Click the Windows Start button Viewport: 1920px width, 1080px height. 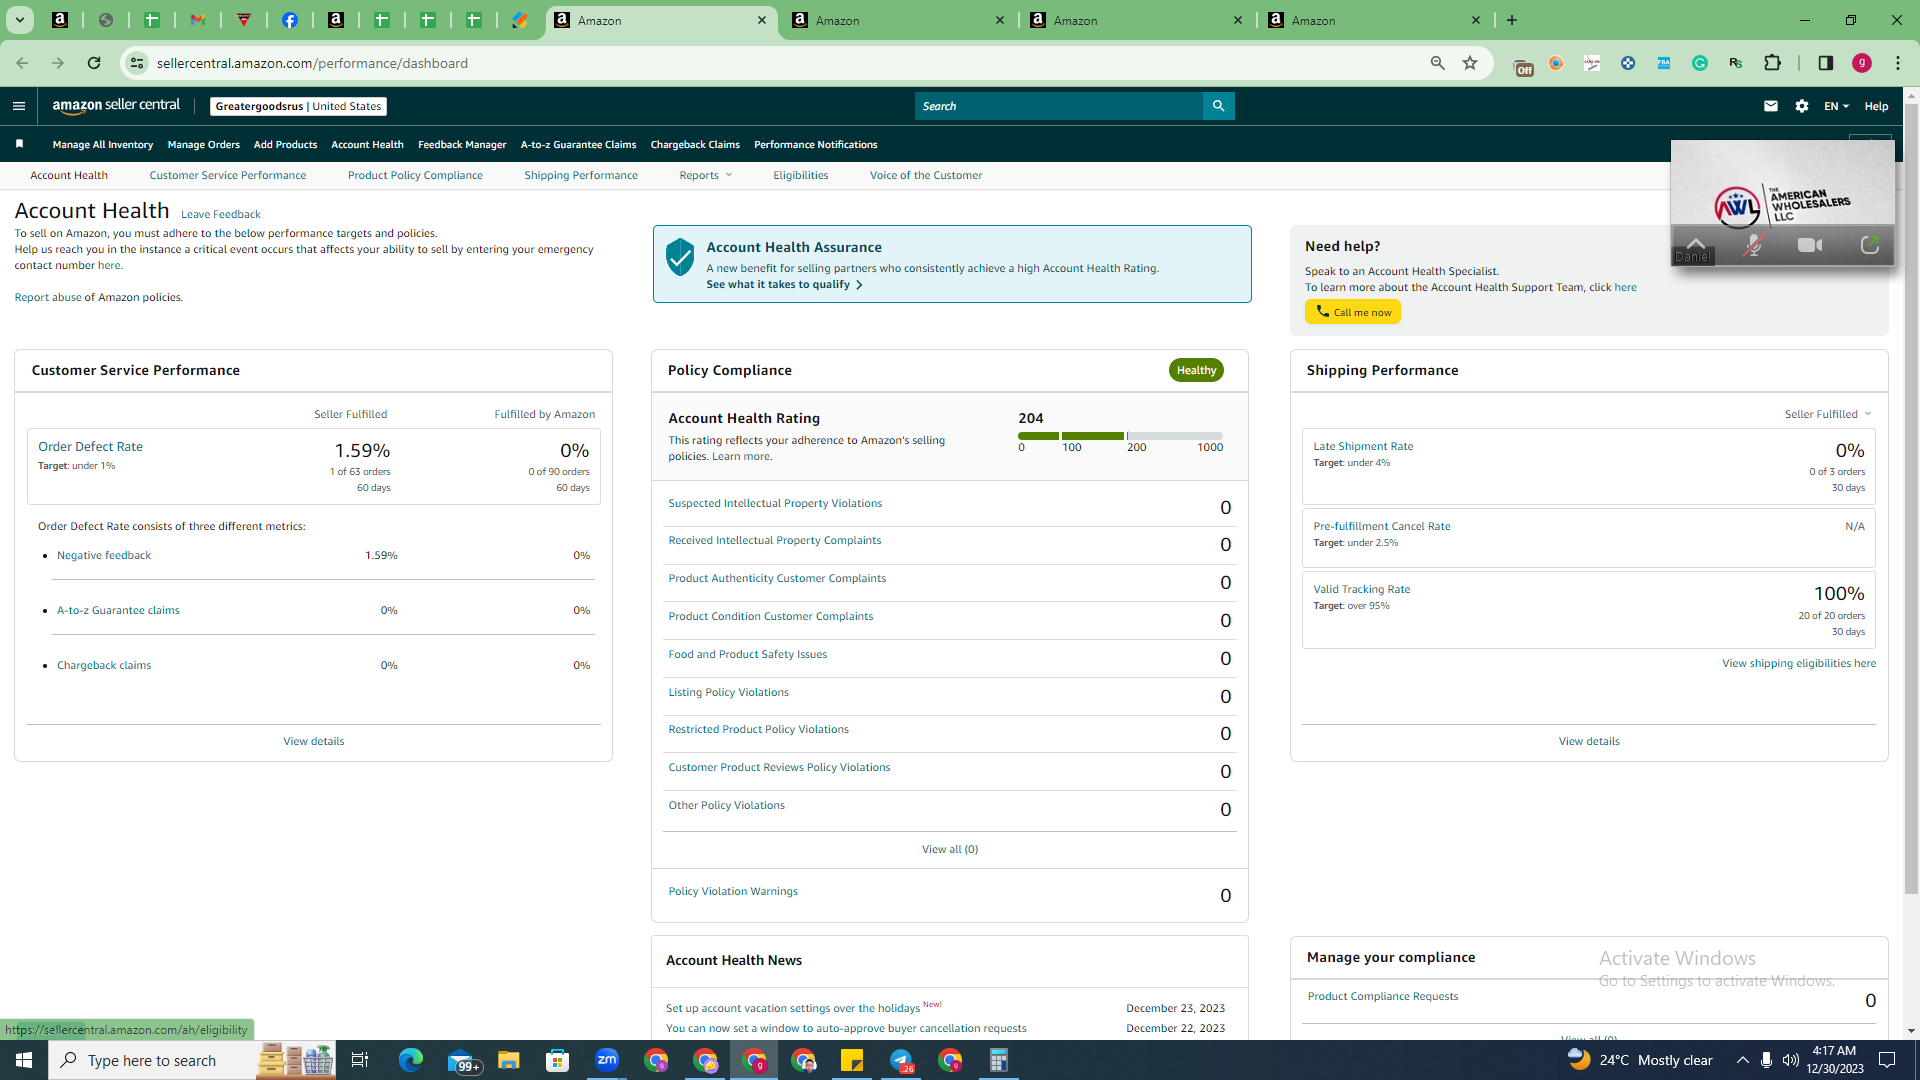tap(24, 1060)
